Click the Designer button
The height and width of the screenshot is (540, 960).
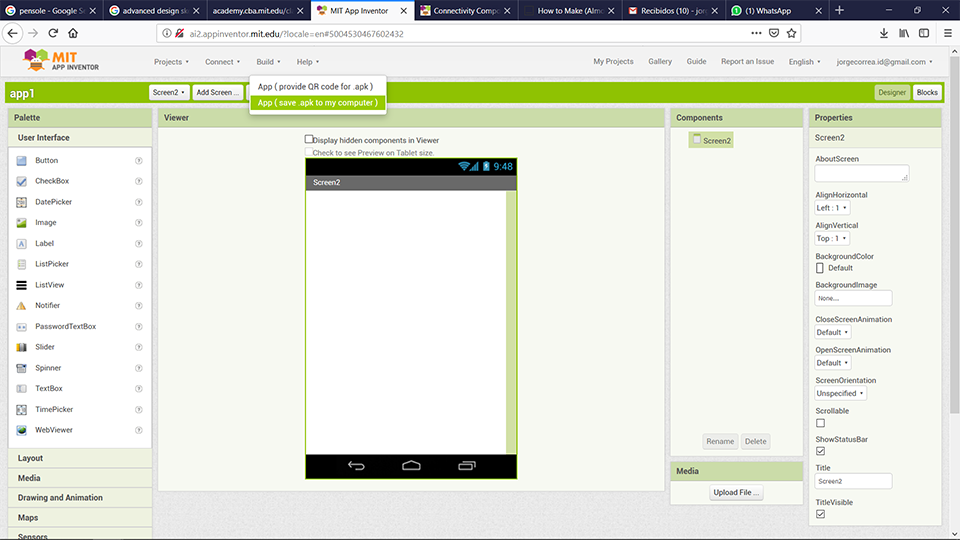[892, 92]
